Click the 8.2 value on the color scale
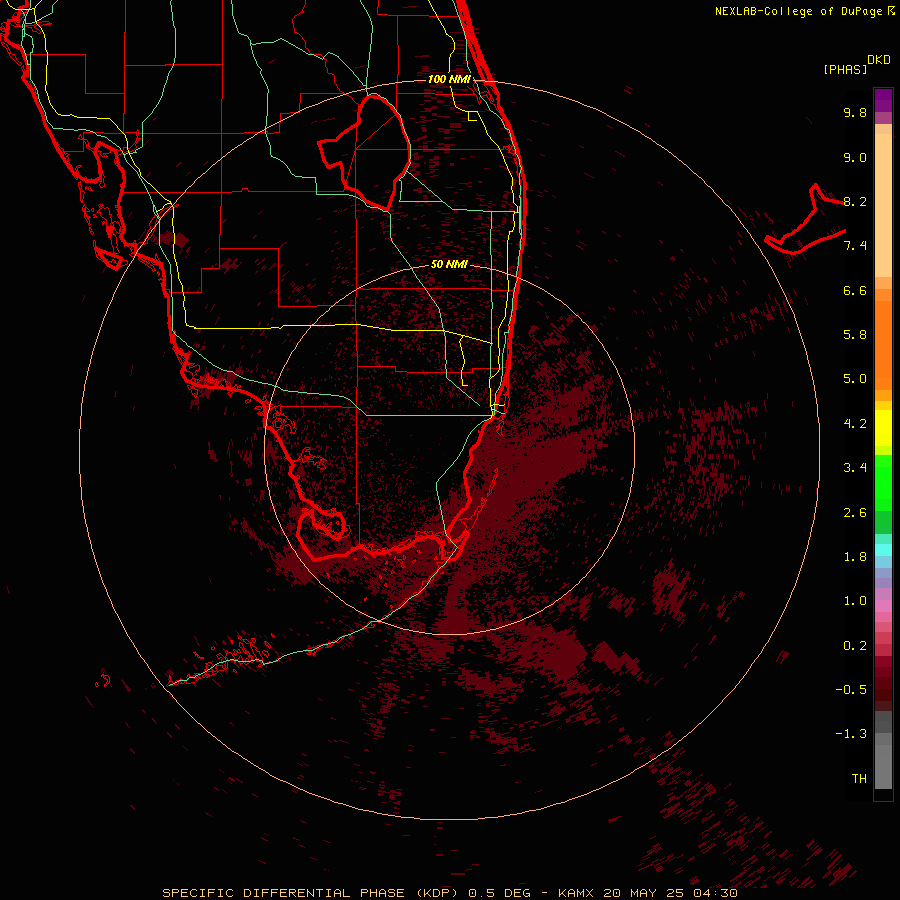900x900 pixels. (x=855, y=201)
